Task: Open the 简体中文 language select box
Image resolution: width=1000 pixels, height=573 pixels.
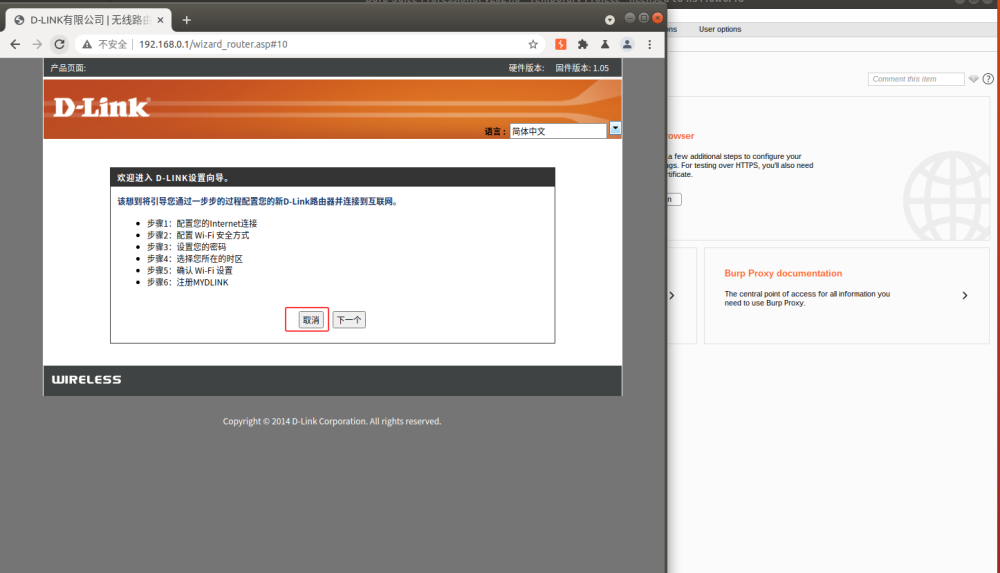Action: [x=558, y=131]
